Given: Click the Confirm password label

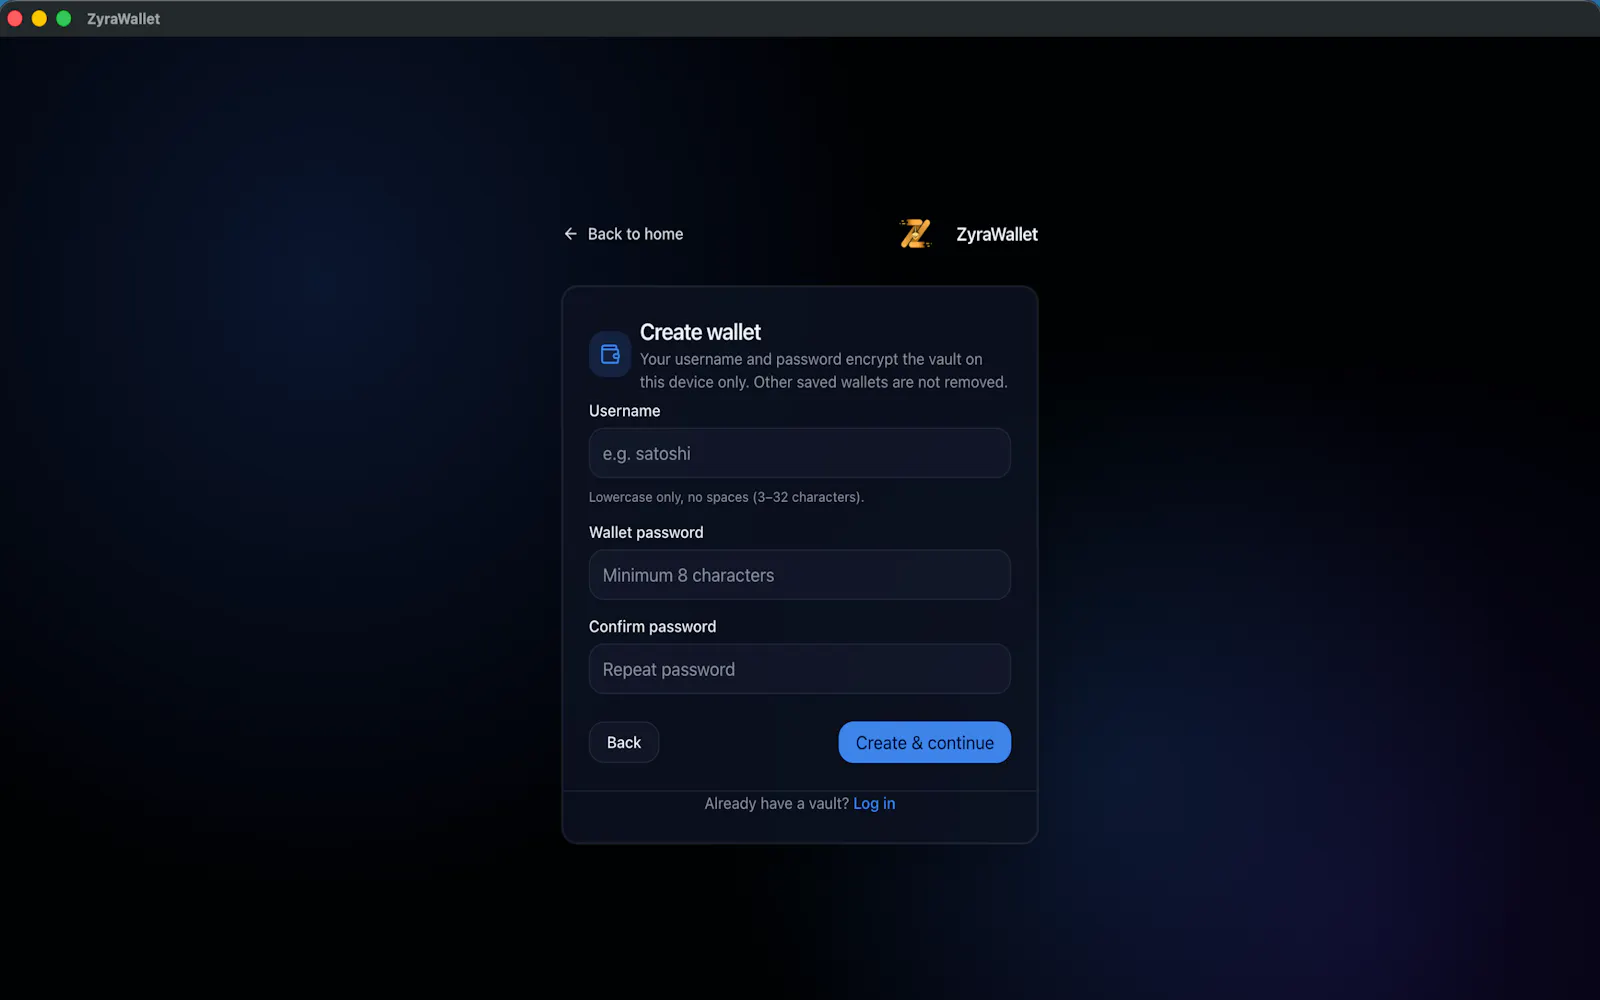Looking at the screenshot, I should point(653,627).
